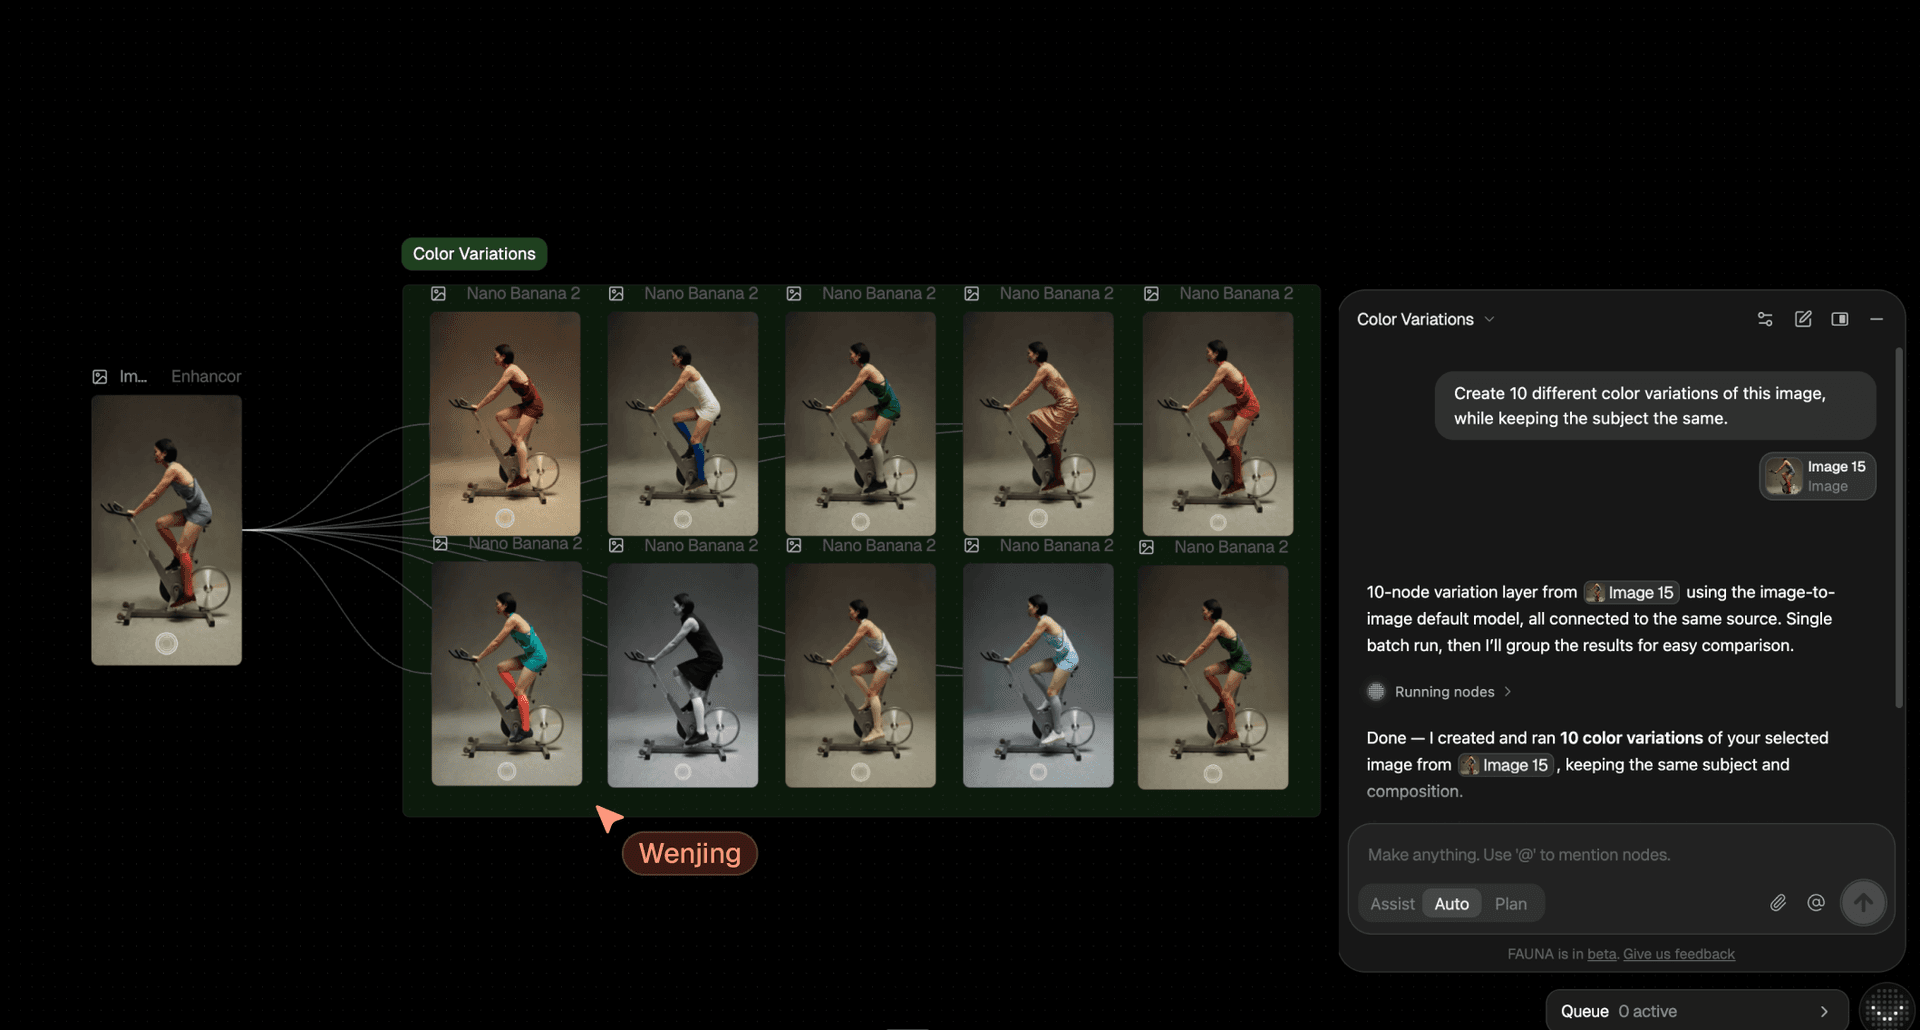The image size is (1920, 1030).
Task: Minimize the Color Variations chat panel
Action: click(x=1877, y=319)
